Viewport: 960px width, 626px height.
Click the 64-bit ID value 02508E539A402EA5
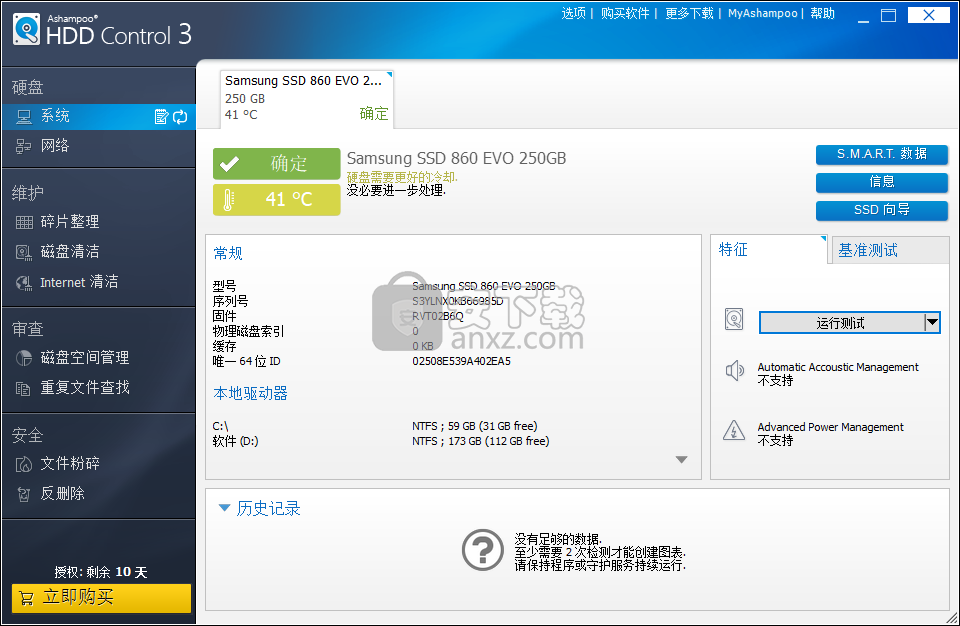tap(461, 361)
